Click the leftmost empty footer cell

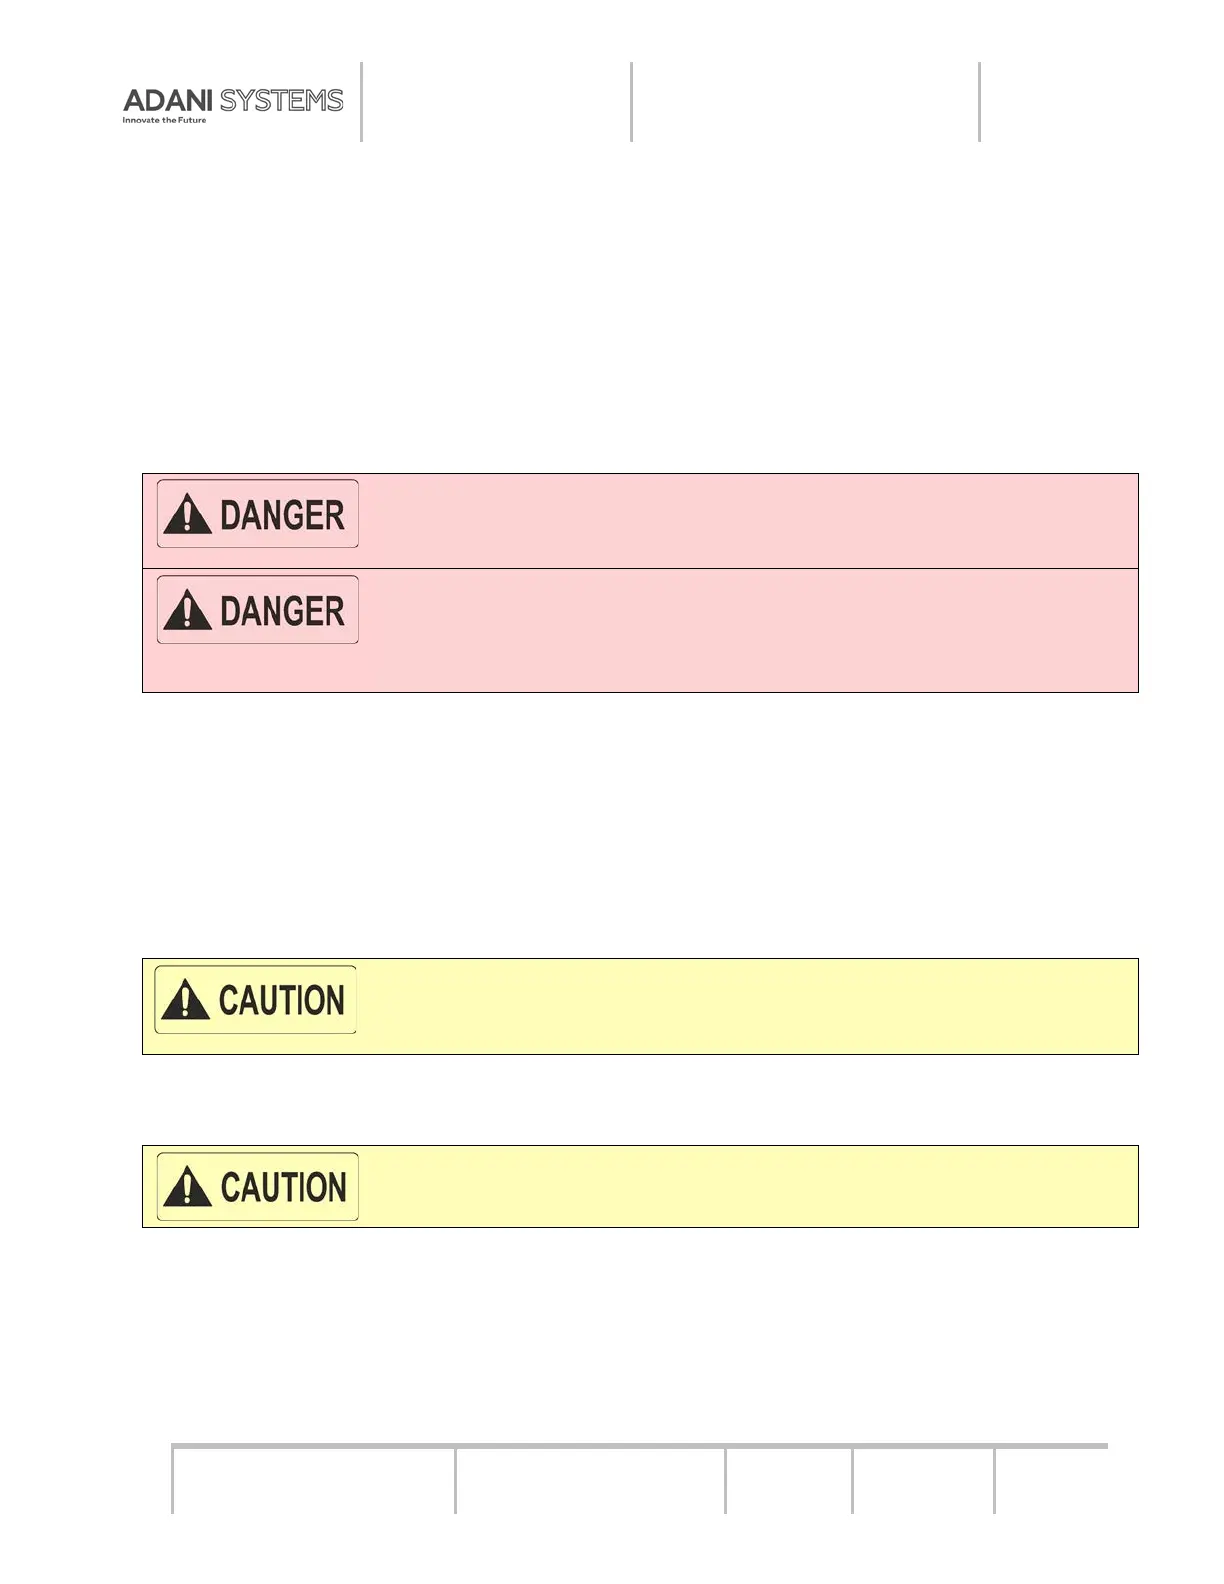314,1480
